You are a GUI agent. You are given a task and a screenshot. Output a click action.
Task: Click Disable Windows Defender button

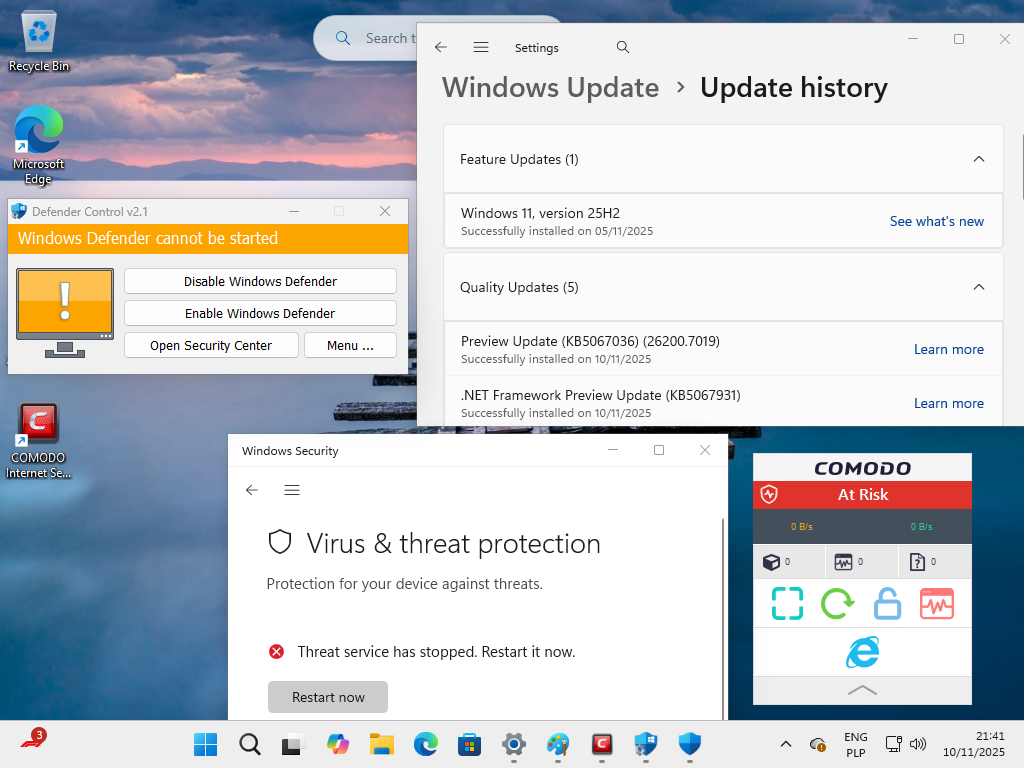pos(261,281)
